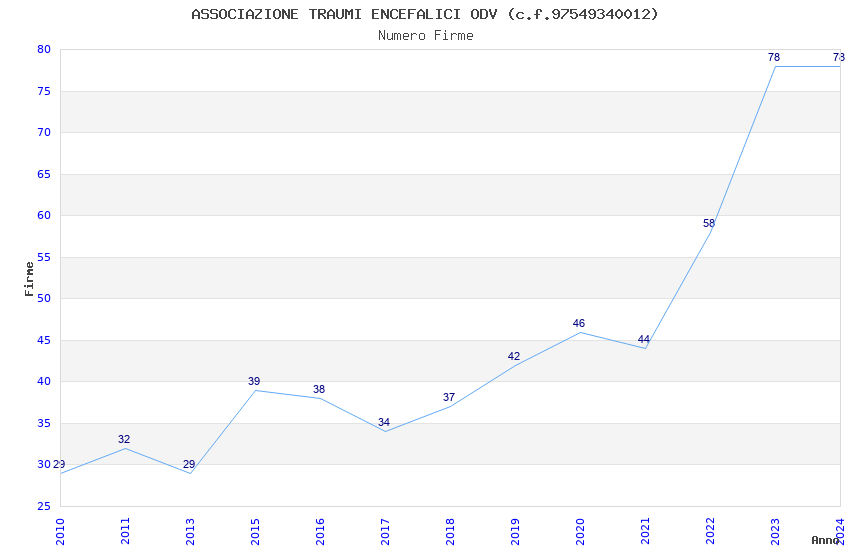Click the Firme y-axis title
850x550 pixels.
pos(29,279)
